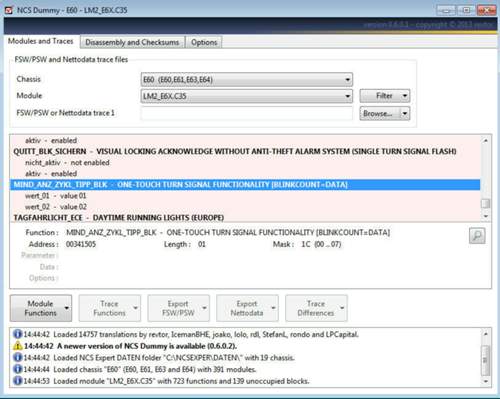Select 'nicht_aktiv - not enabled' parameter
The width and height of the screenshot is (500, 399).
click(x=245, y=162)
